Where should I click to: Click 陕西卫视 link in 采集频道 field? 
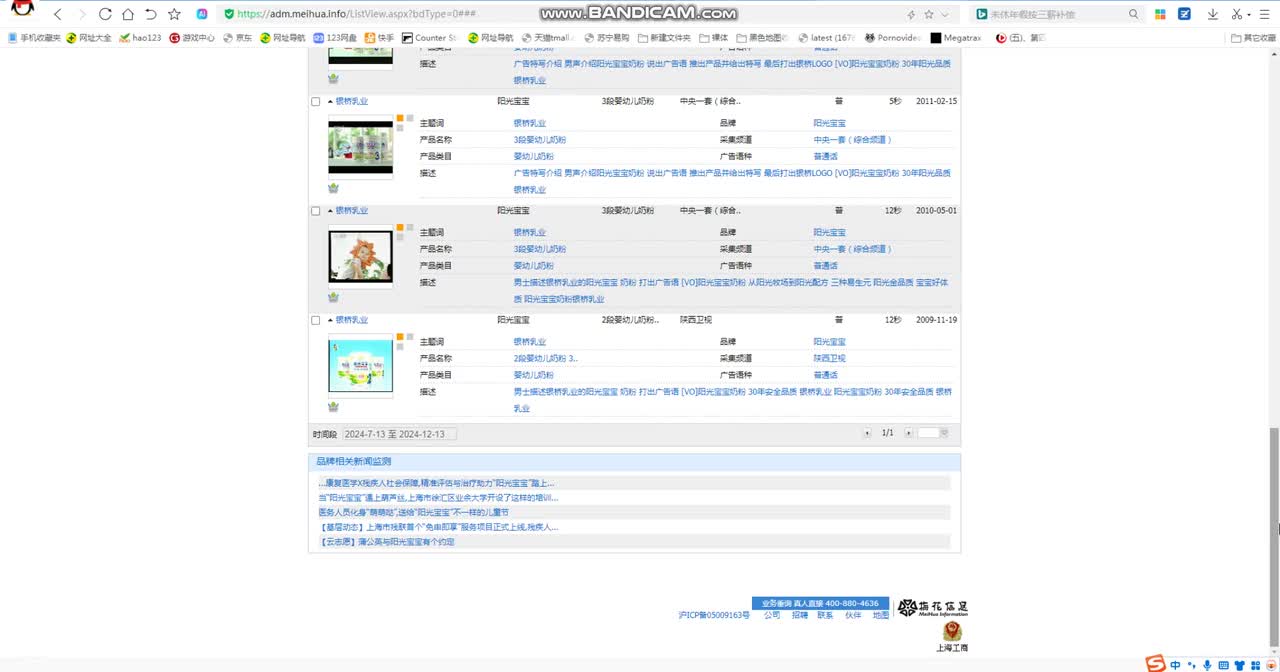(829, 358)
